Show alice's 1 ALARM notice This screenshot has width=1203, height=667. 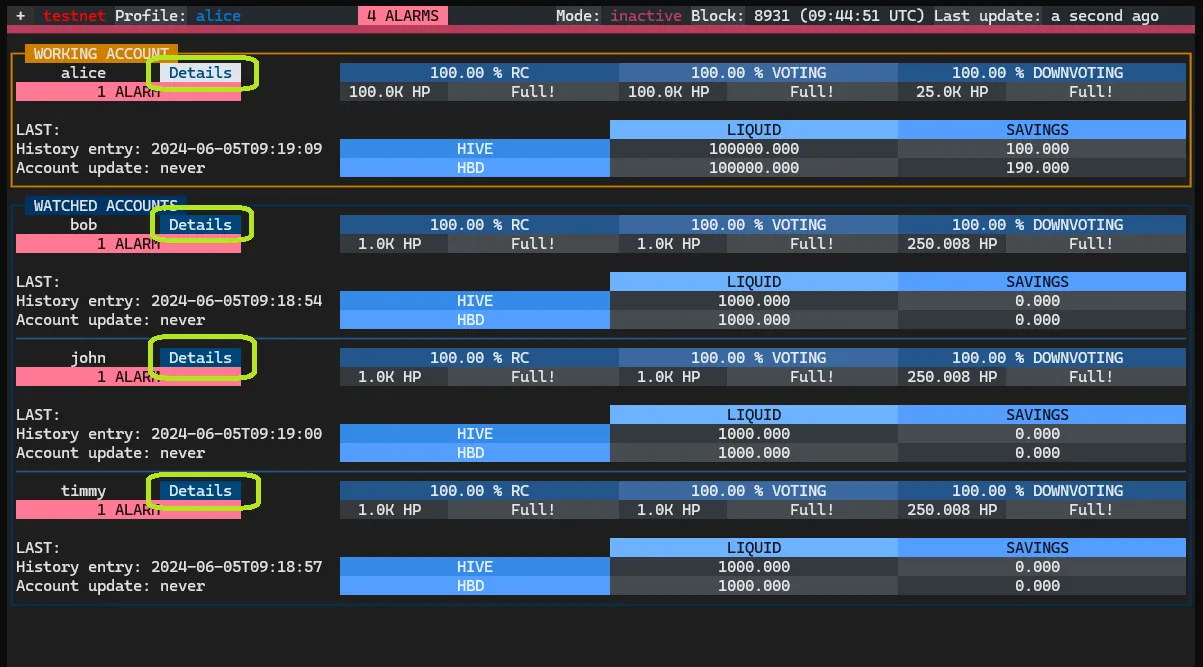(128, 92)
